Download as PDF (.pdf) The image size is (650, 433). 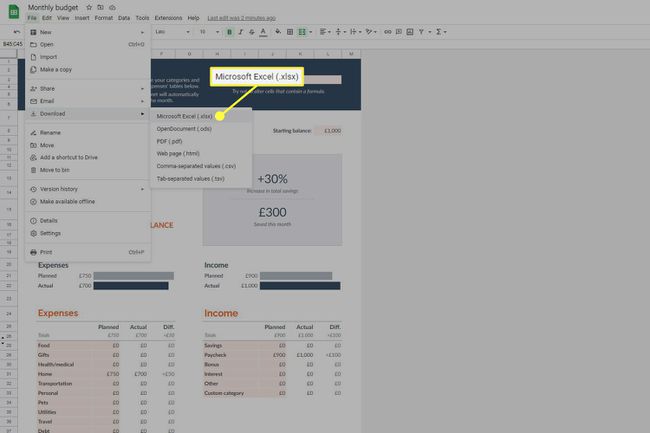(x=201, y=141)
